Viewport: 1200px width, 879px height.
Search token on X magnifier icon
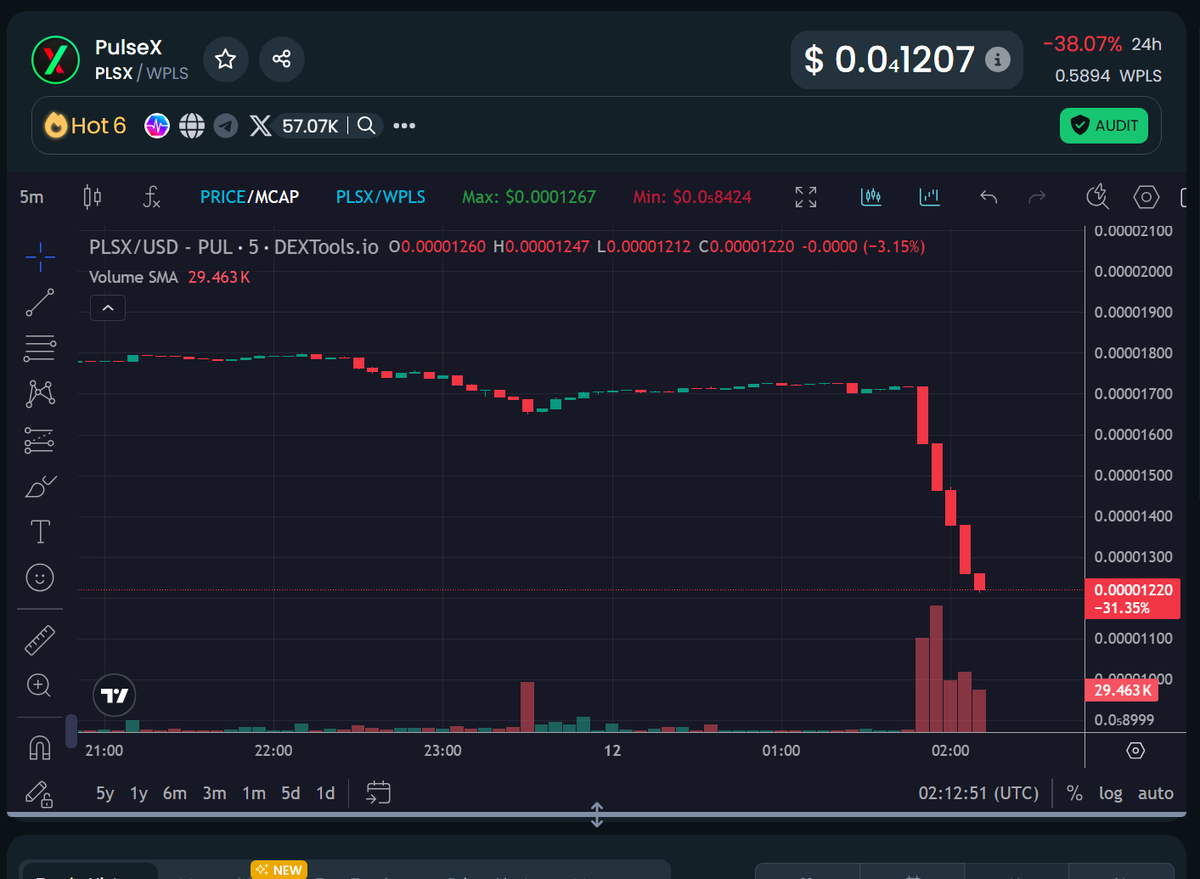tap(367, 125)
